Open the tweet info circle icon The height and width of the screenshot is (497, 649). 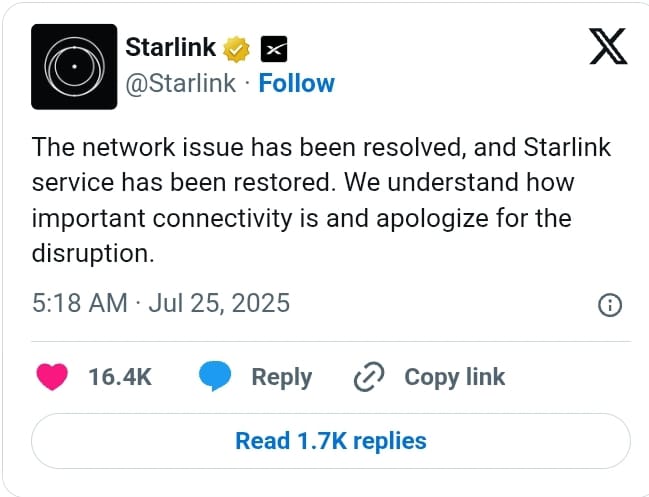point(610,305)
